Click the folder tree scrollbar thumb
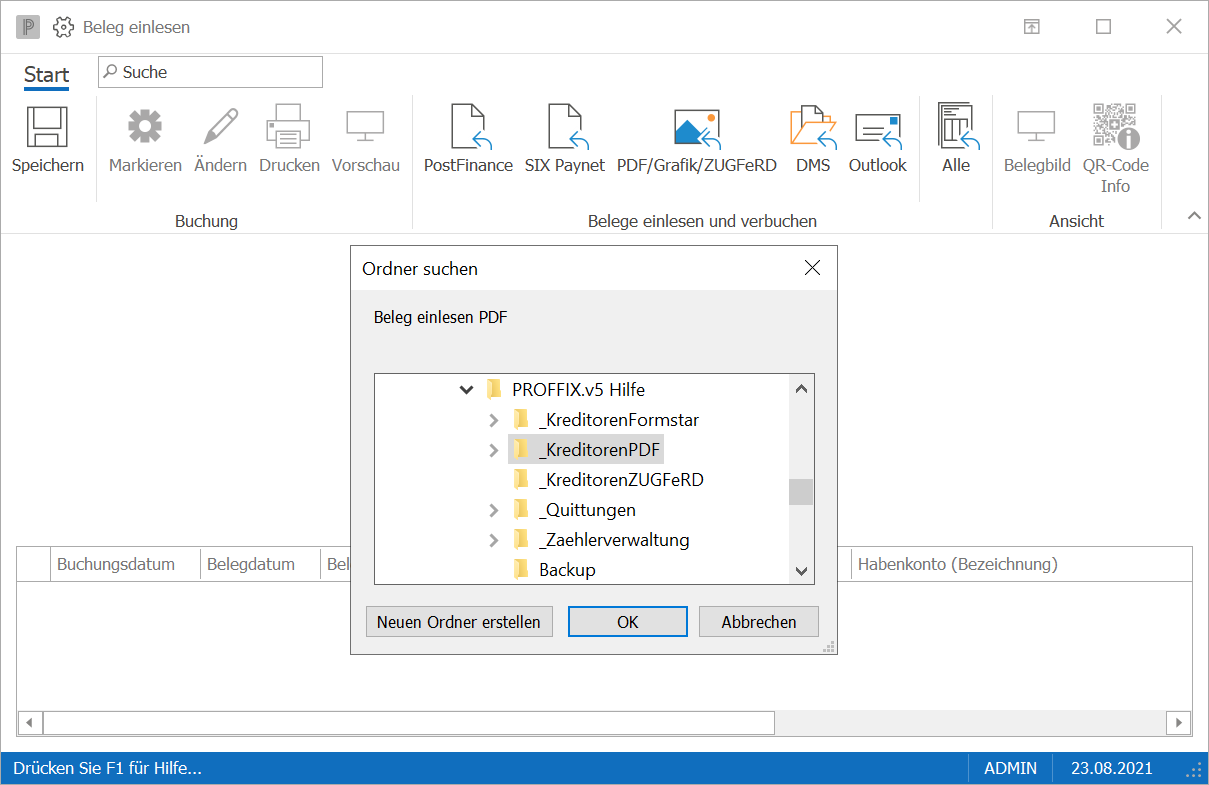1209x785 pixels. coord(801,492)
